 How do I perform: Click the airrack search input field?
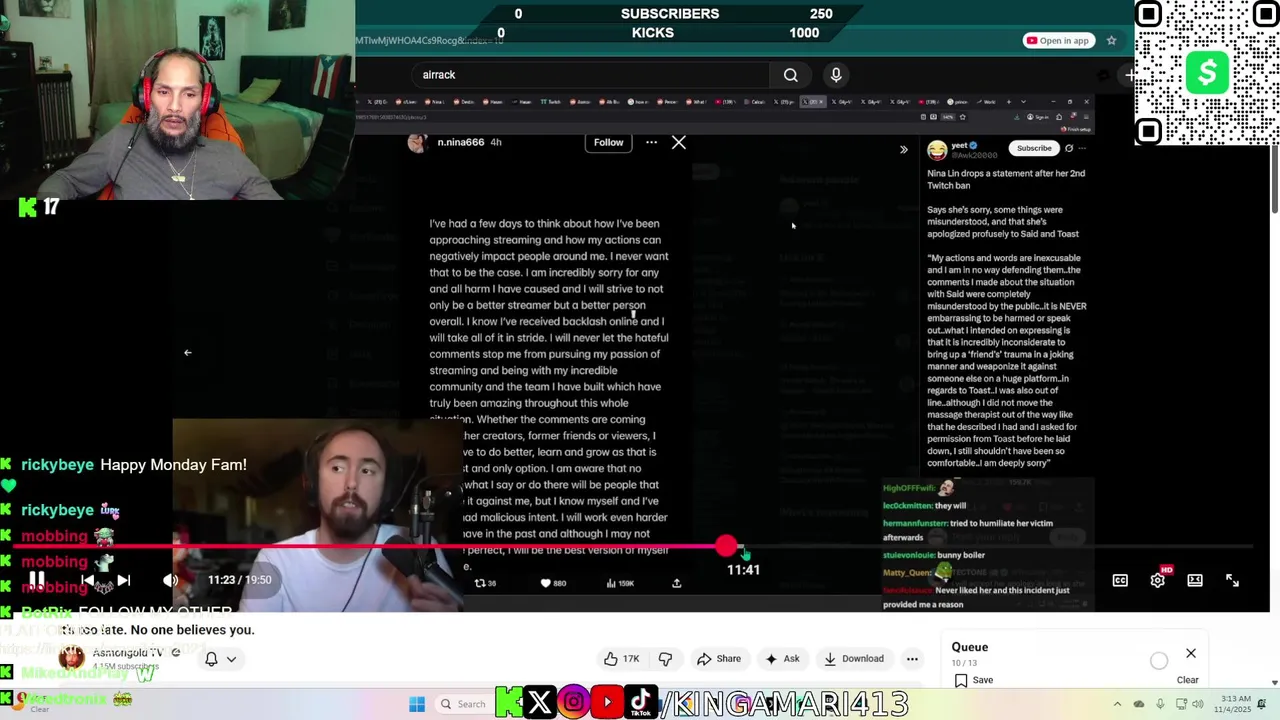tap(590, 75)
